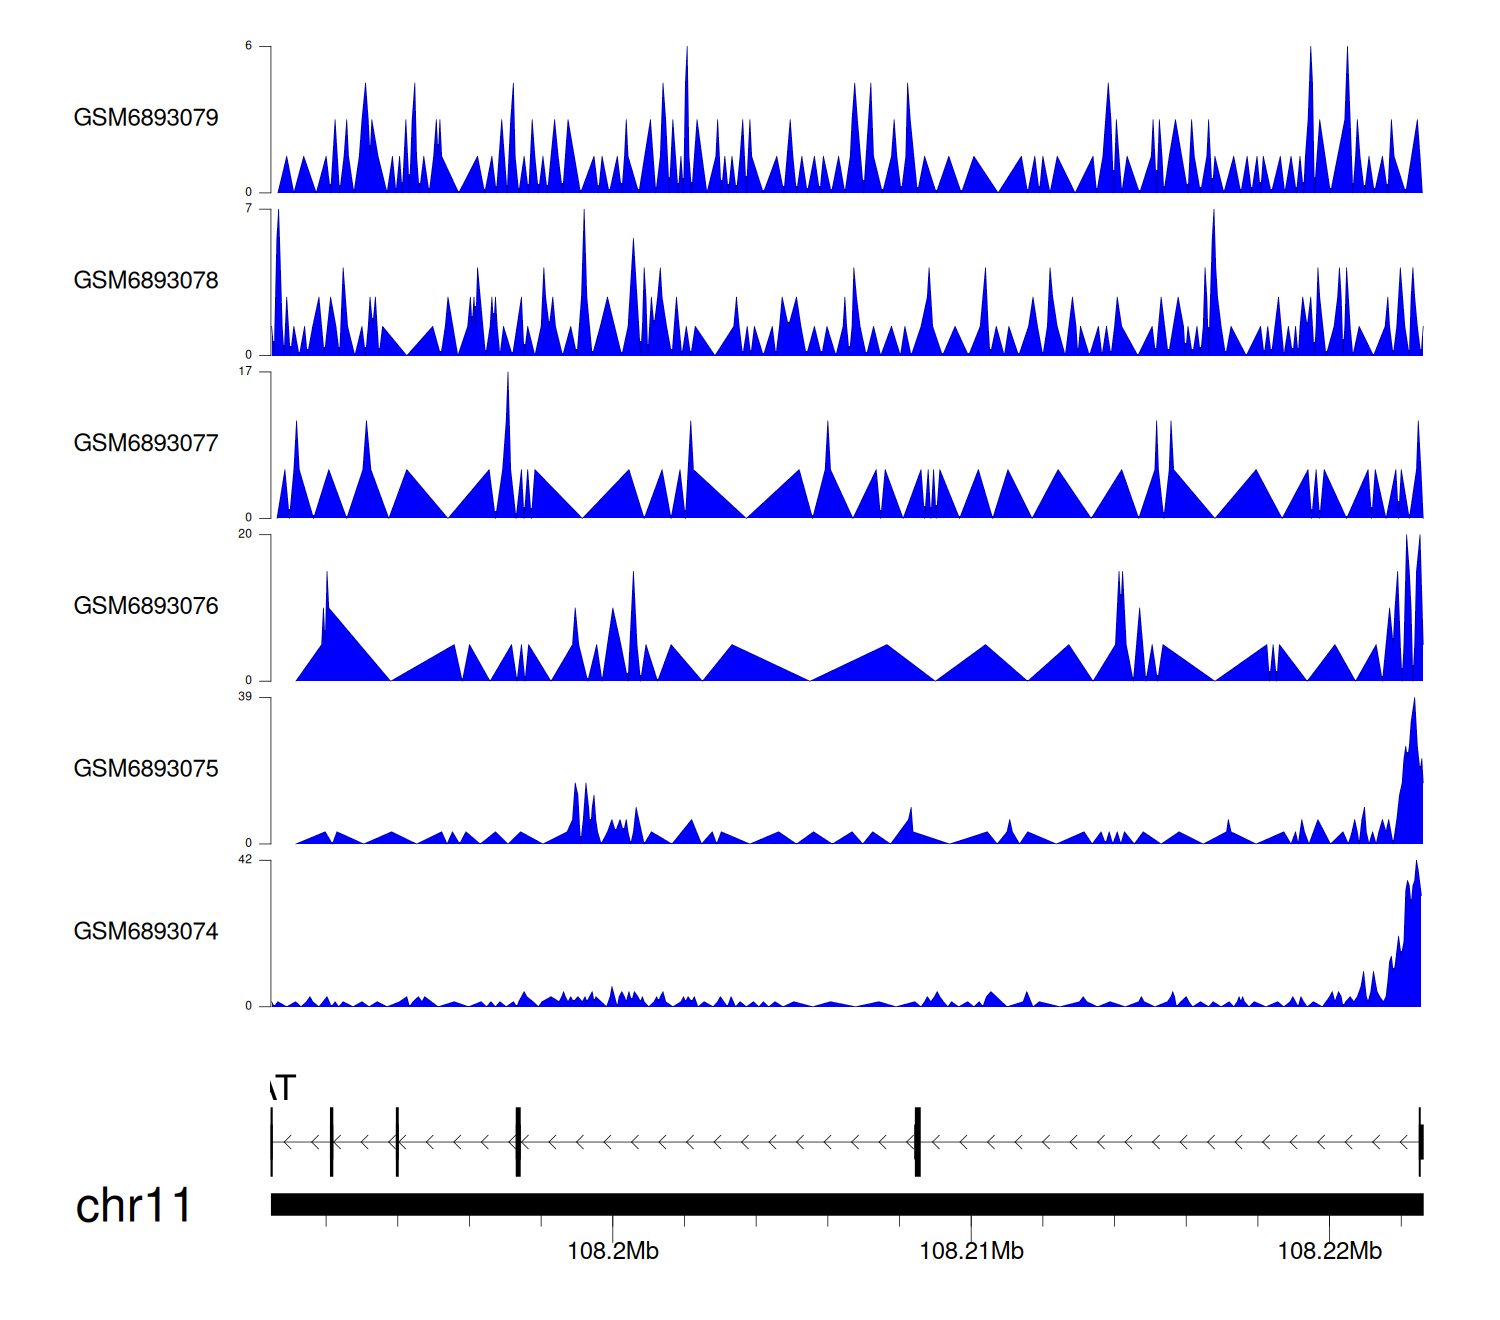The width and height of the screenshot is (1500, 1320).
Task: Click the chr11 chromosome label
Action: (x=133, y=1206)
